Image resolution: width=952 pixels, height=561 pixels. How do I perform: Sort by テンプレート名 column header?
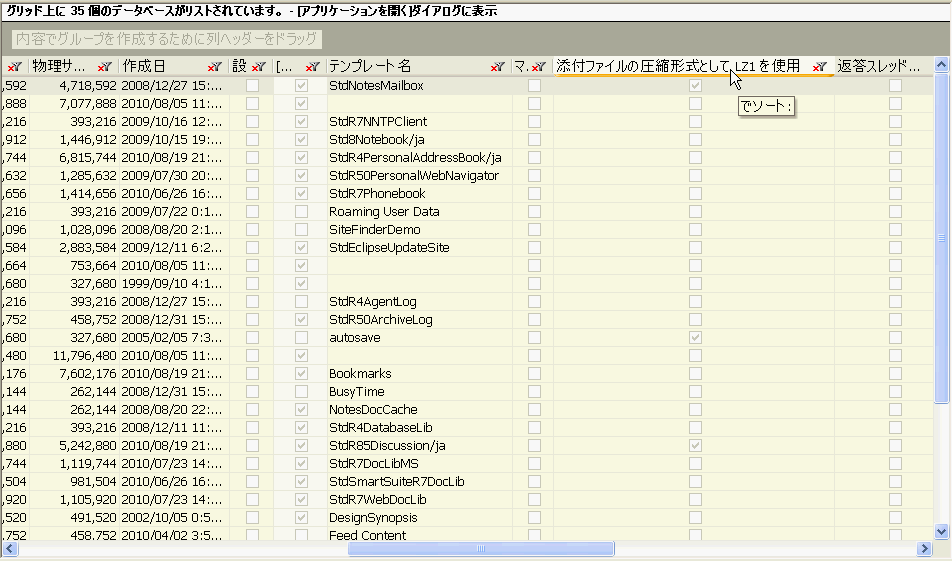(400, 66)
